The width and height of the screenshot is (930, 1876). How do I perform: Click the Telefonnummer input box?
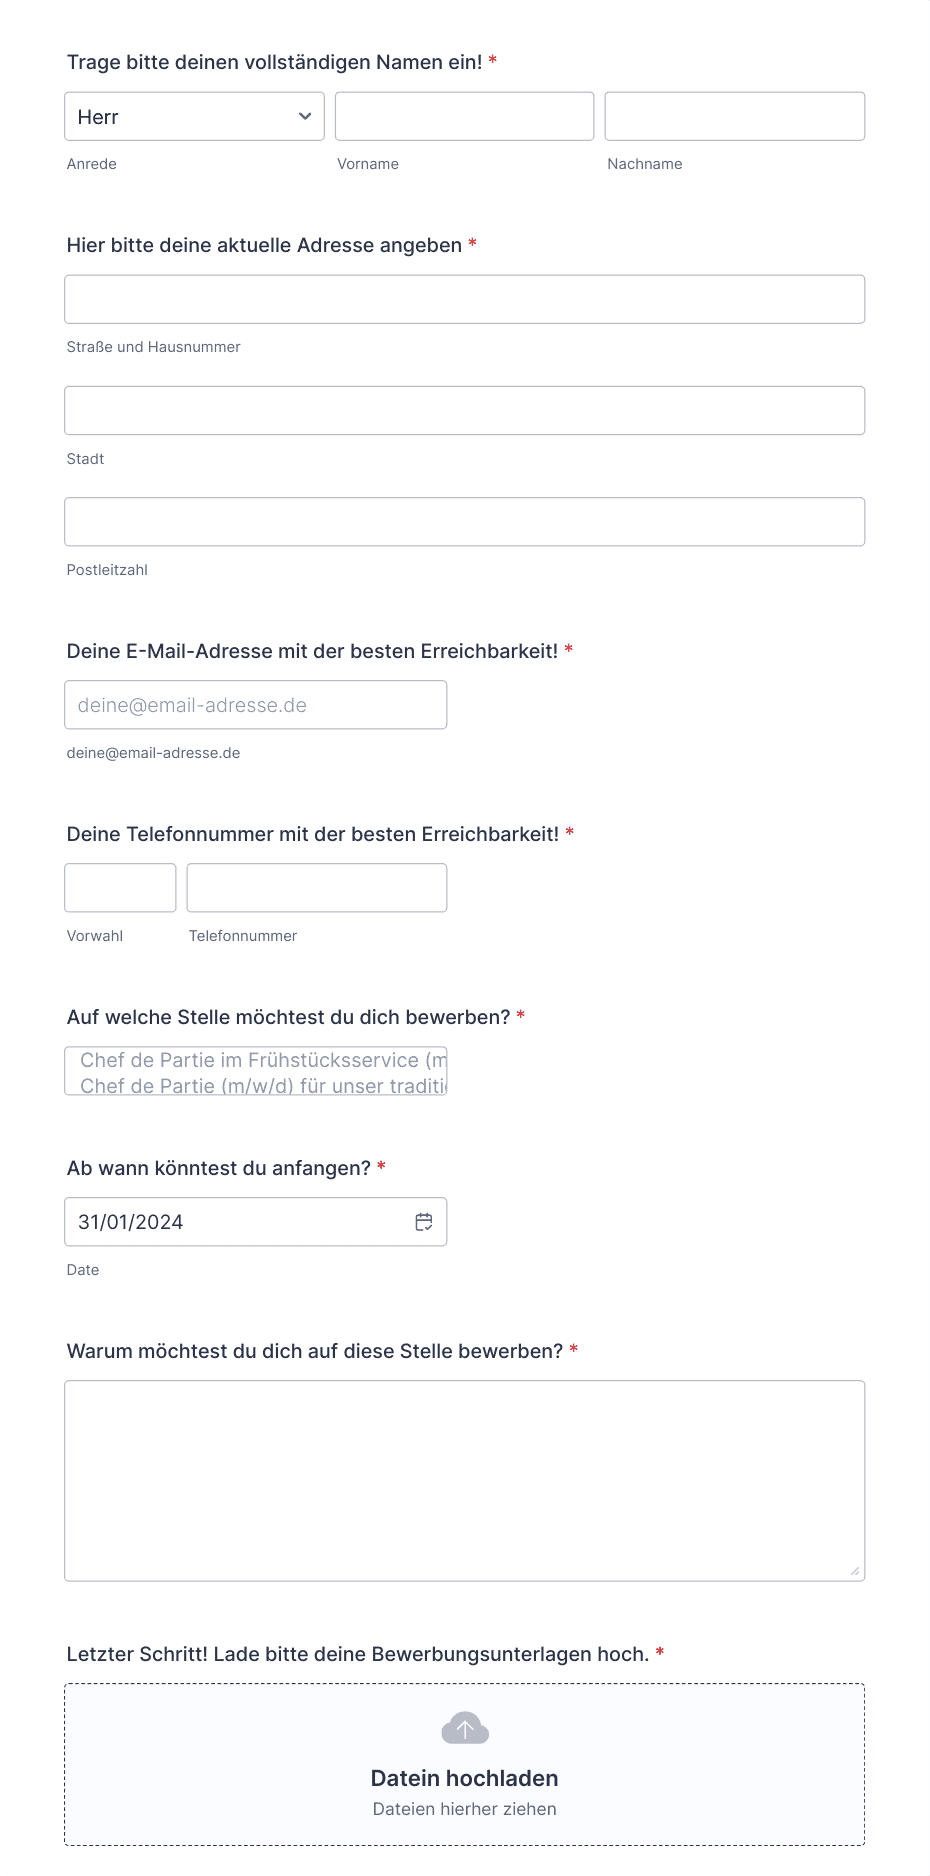tap(317, 888)
